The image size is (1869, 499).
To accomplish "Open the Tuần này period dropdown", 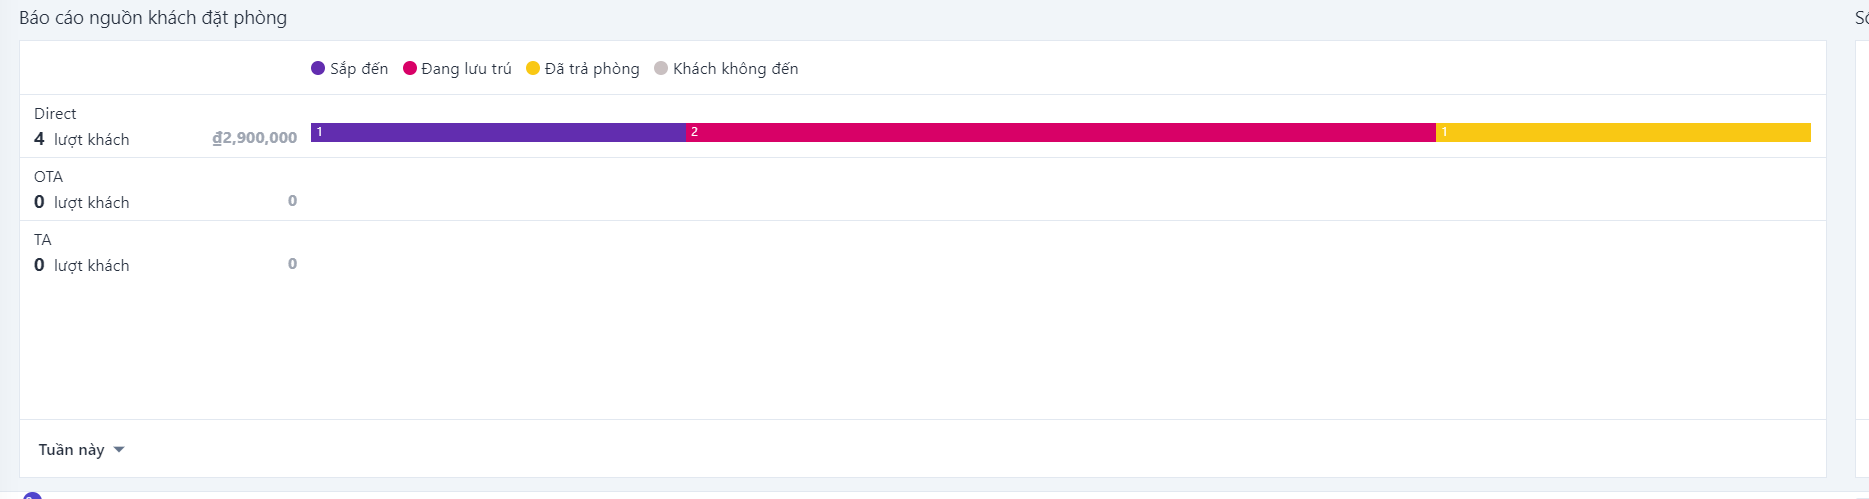I will point(72,450).
